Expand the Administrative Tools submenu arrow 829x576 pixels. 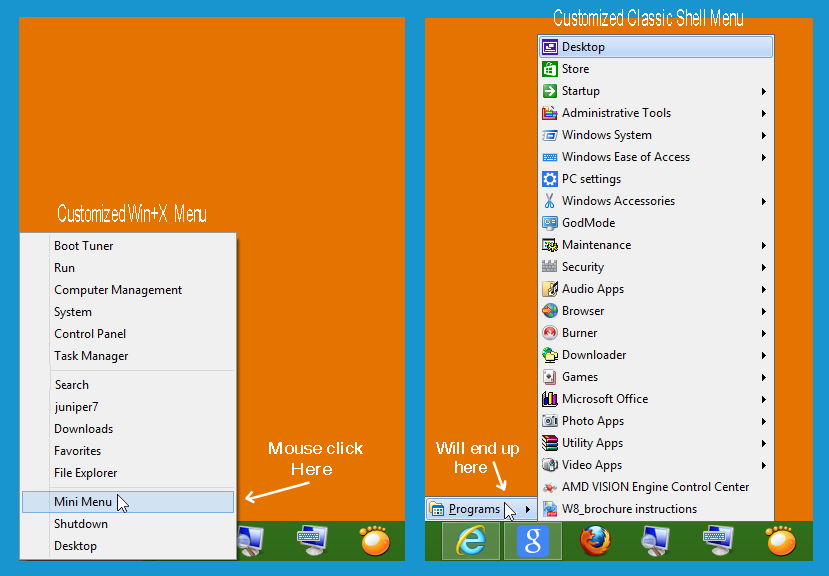coord(763,113)
